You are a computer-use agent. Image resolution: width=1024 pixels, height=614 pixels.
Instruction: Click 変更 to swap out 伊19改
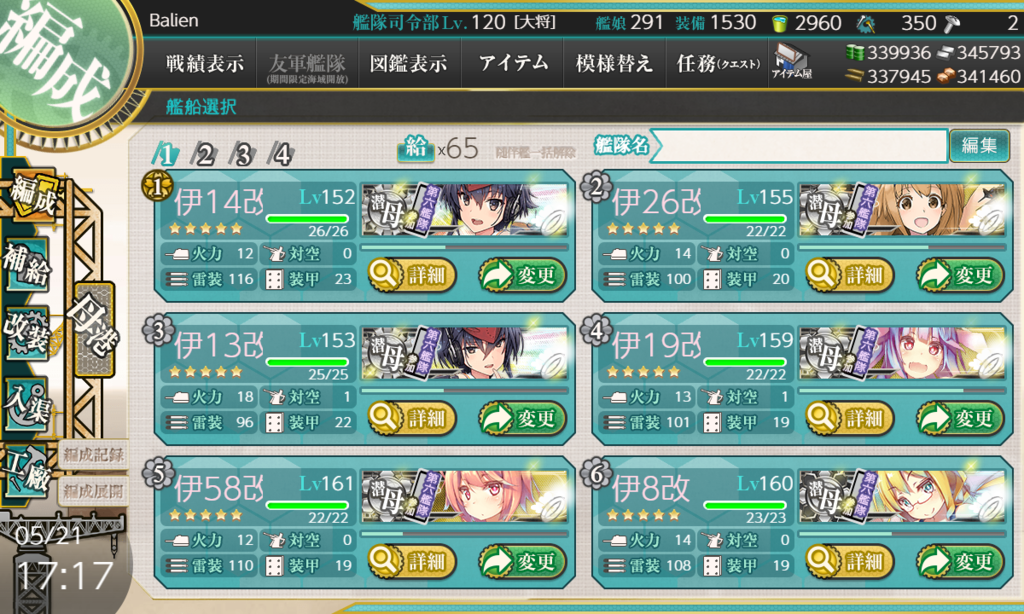960,418
